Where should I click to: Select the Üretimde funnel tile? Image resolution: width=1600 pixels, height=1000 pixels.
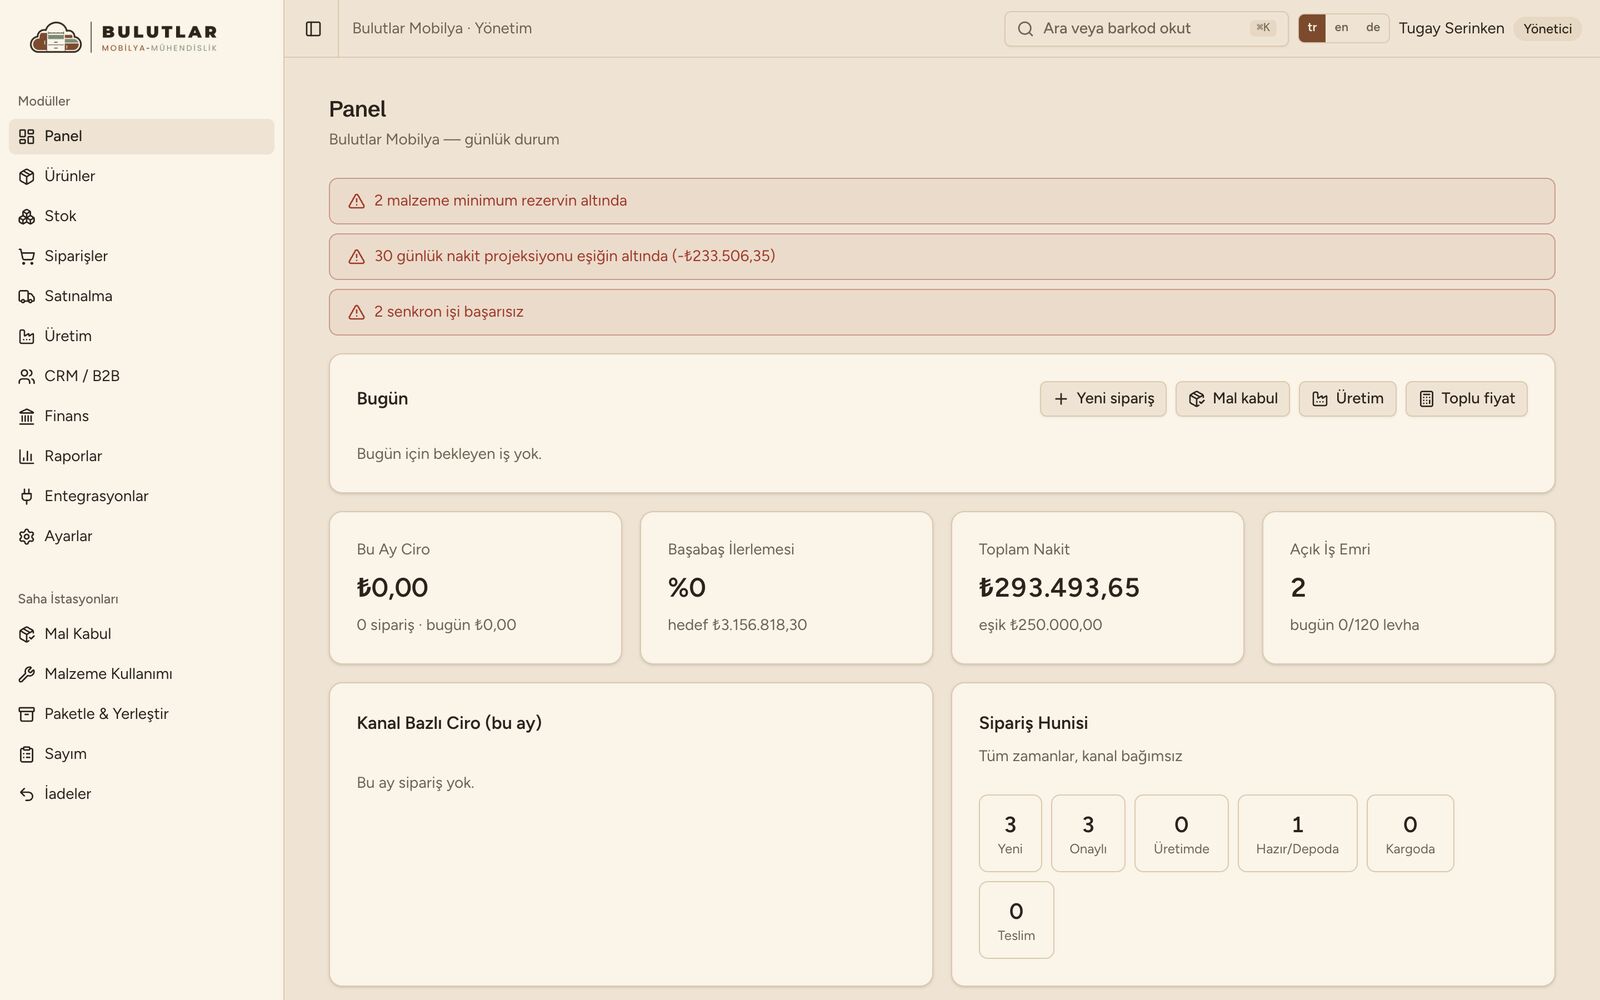(x=1181, y=834)
